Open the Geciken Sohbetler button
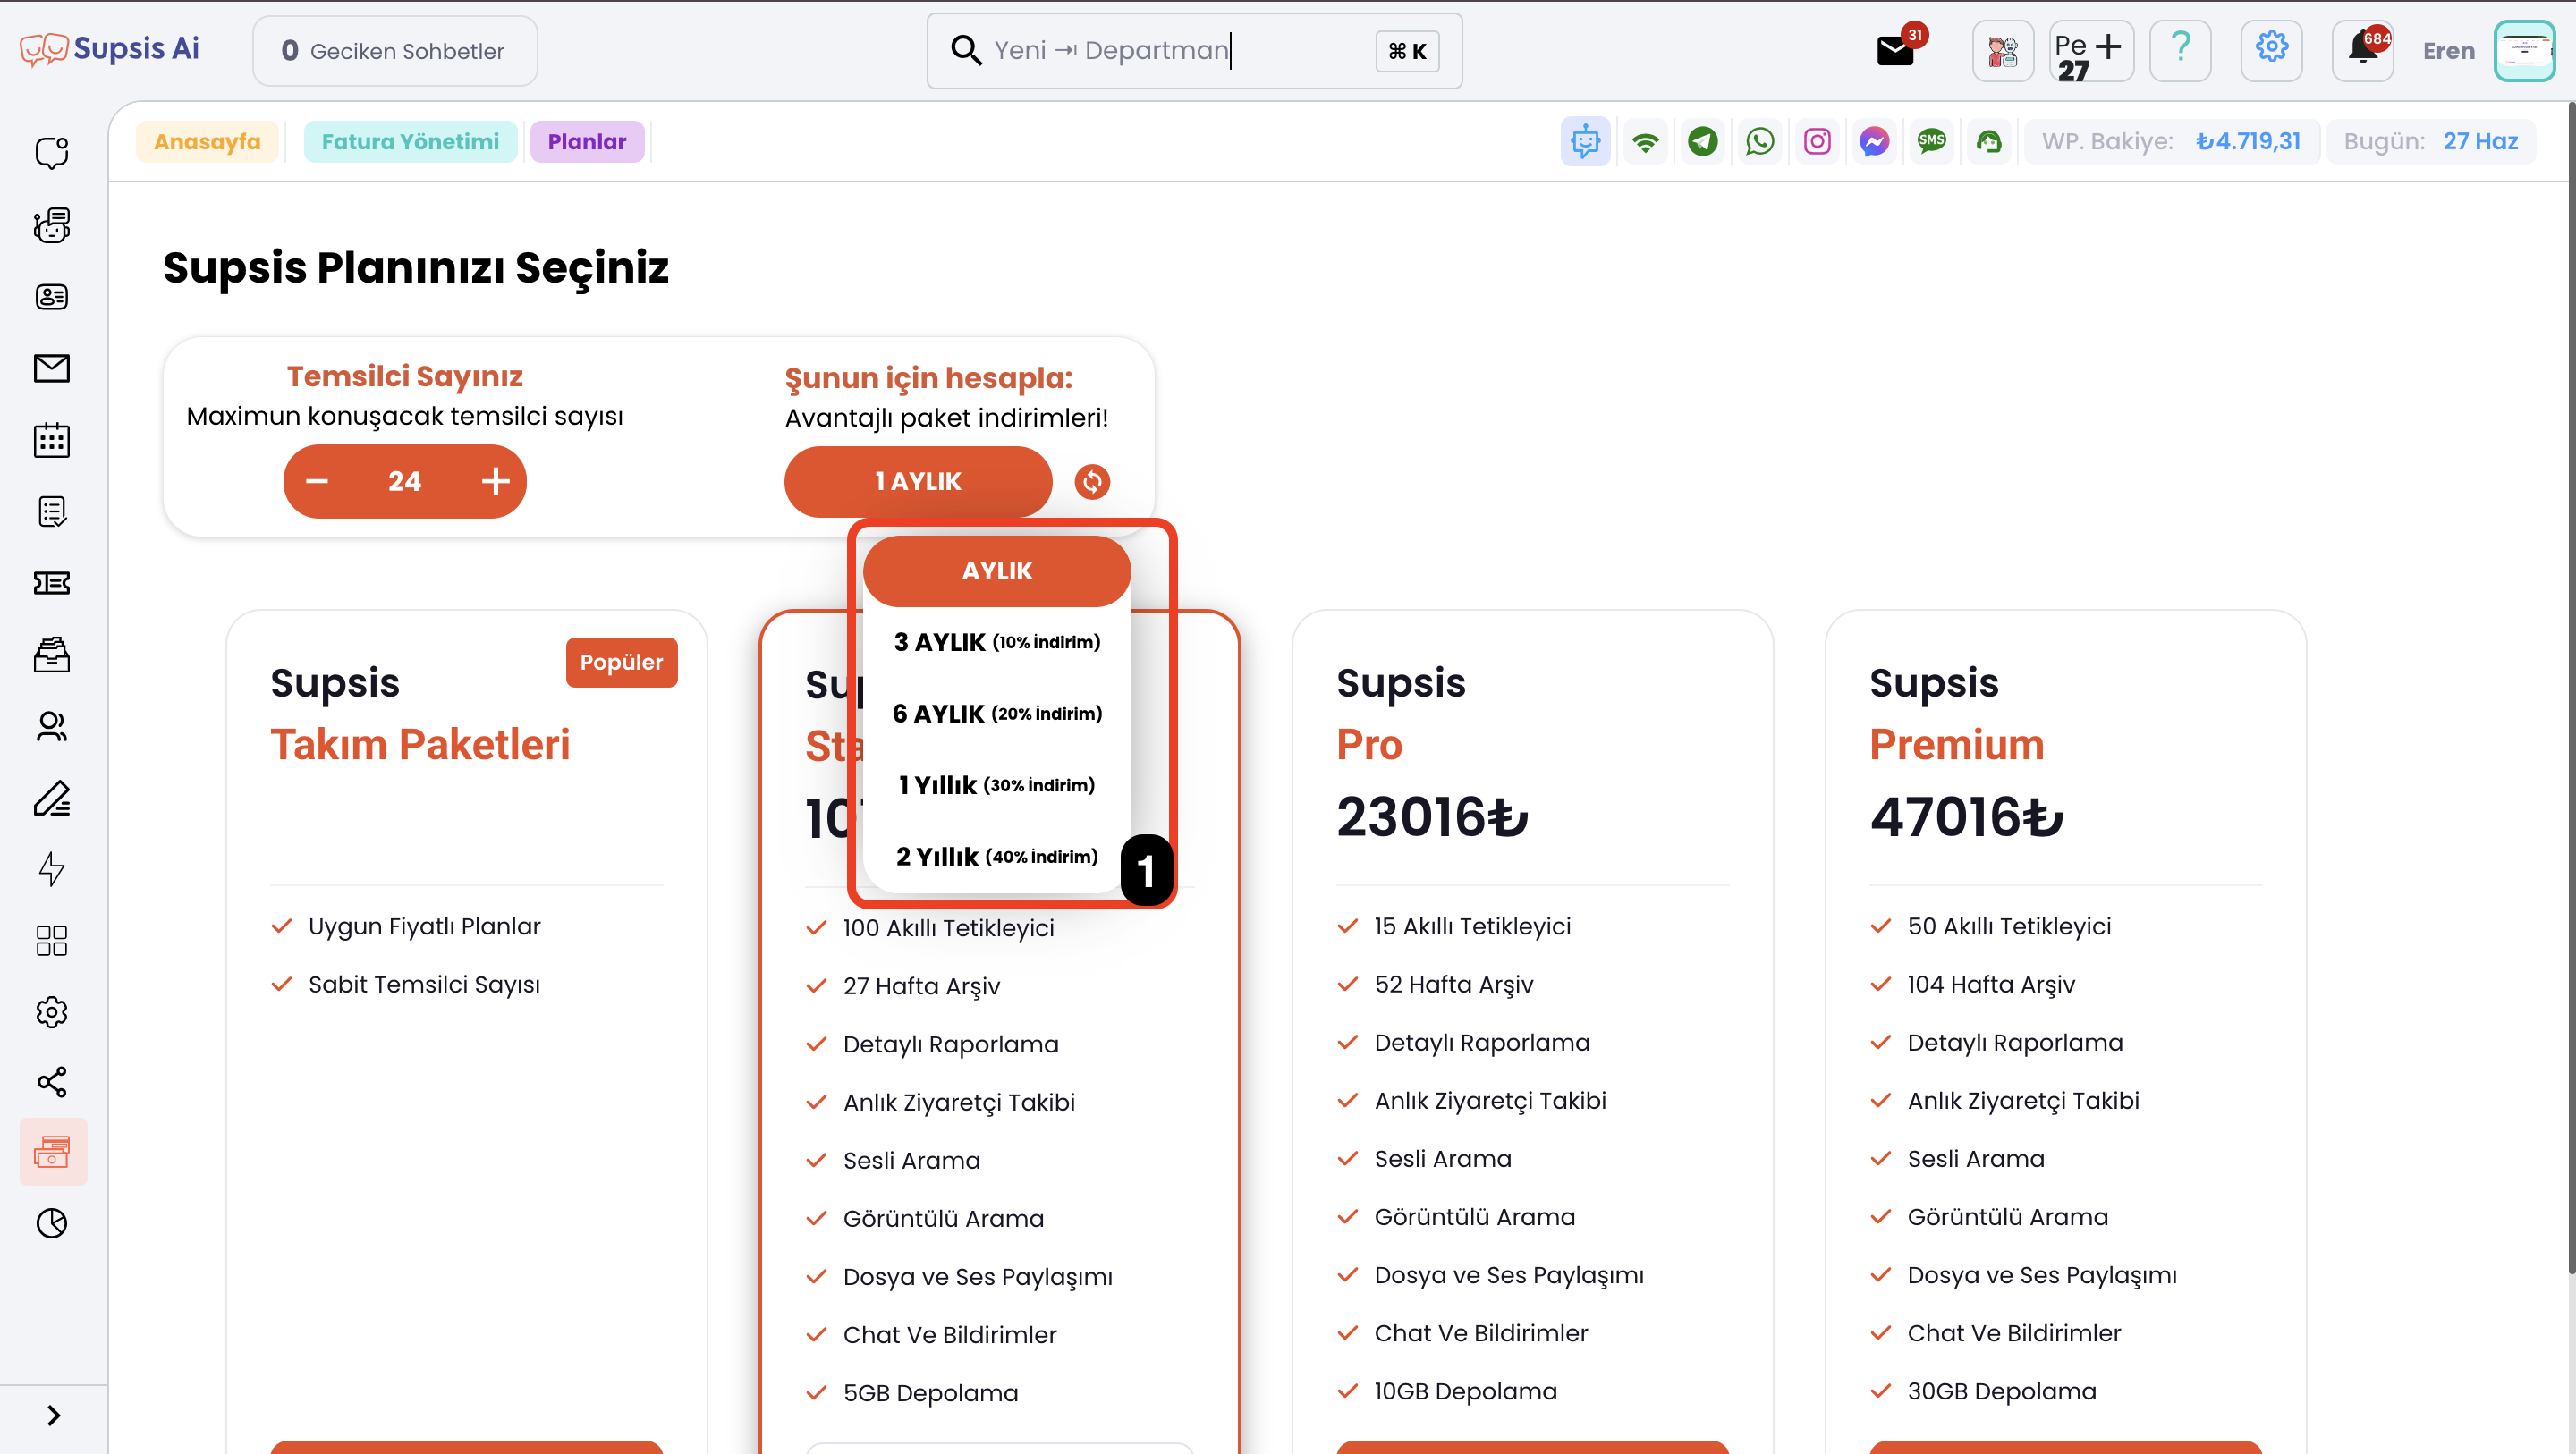 tap(395, 51)
